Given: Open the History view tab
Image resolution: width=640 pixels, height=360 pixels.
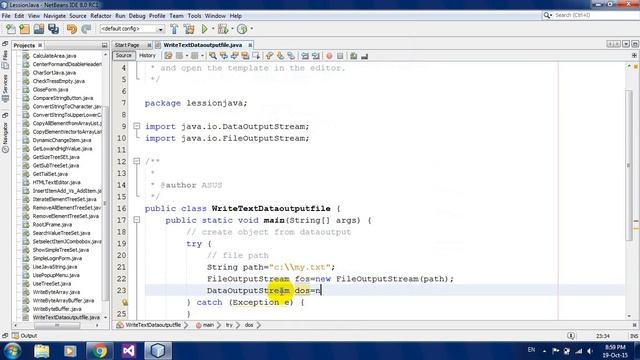Looking at the screenshot, I should point(147,56).
